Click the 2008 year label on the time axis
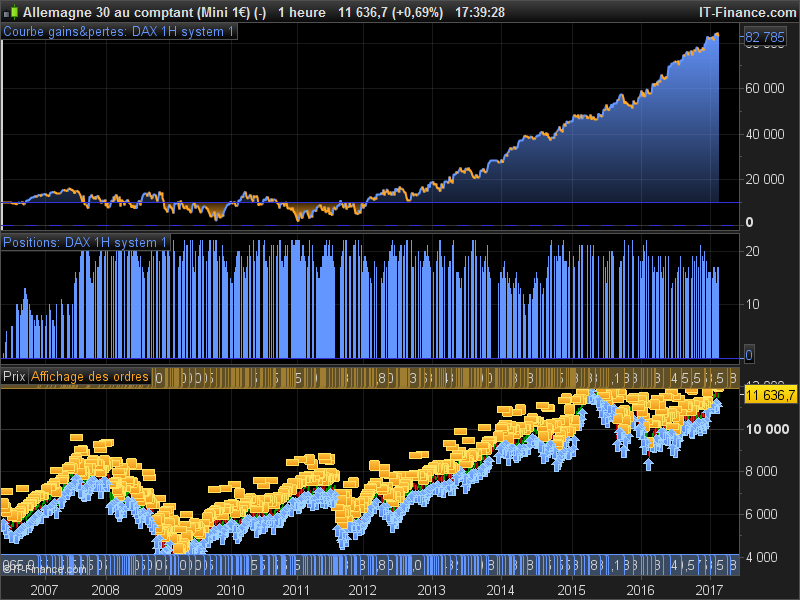Screen dimensions: 800x600 pos(106,590)
